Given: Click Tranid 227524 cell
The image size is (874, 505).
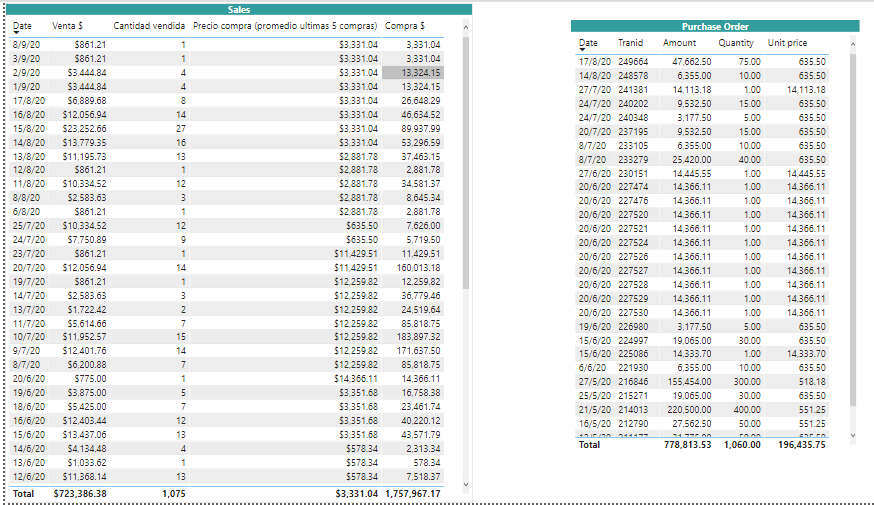Looking at the screenshot, I should point(633,242).
